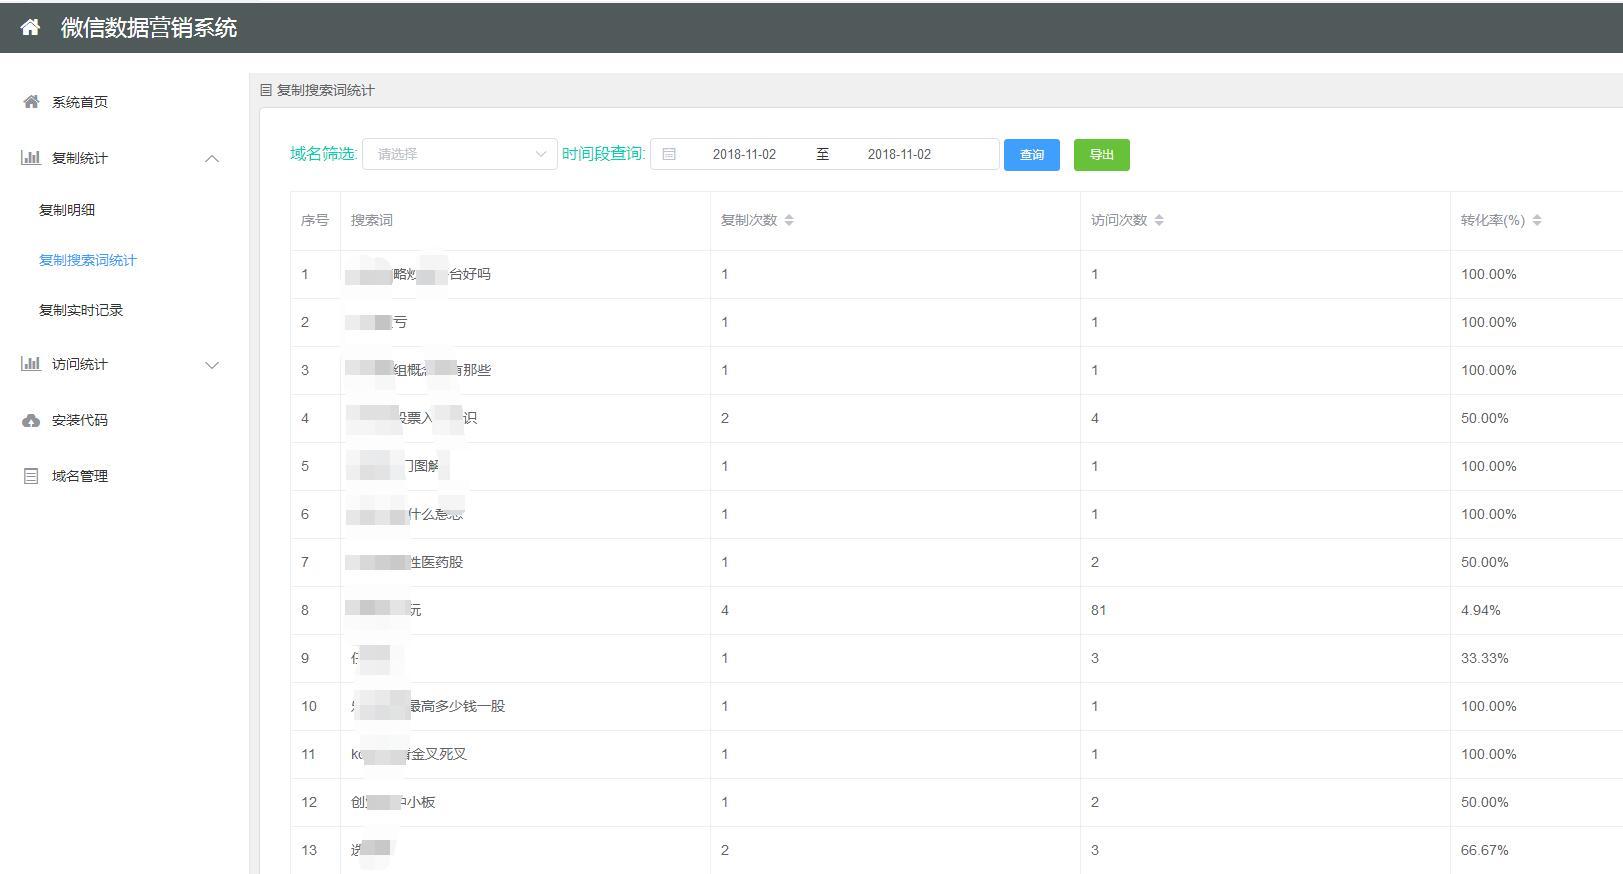1623x874 pixels.
Task: Collapse the 复制统计 menu chevron
Action: [x=212, y=158]
